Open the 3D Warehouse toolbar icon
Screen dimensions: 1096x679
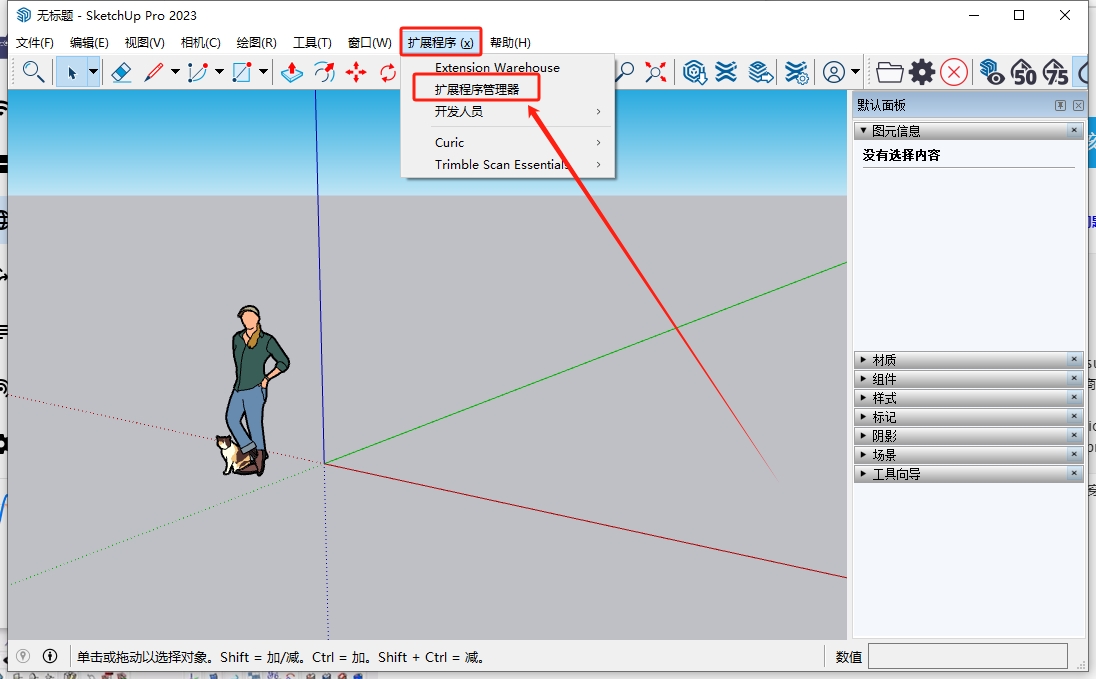pyautogui.click(x=695, y=72)
